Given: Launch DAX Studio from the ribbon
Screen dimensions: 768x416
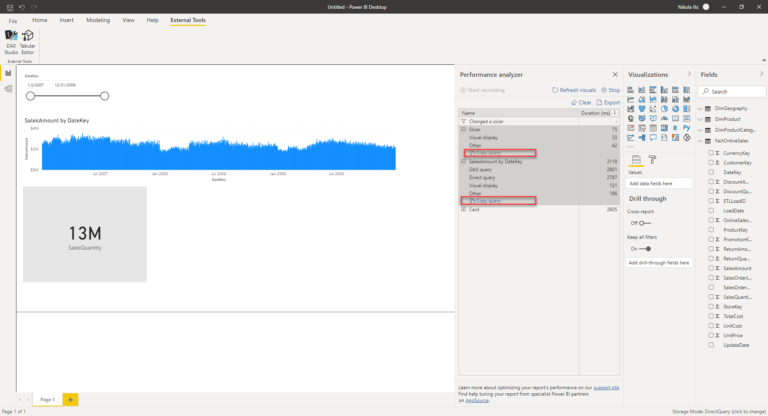Looking at the screenshot, I should coord(11,40).
